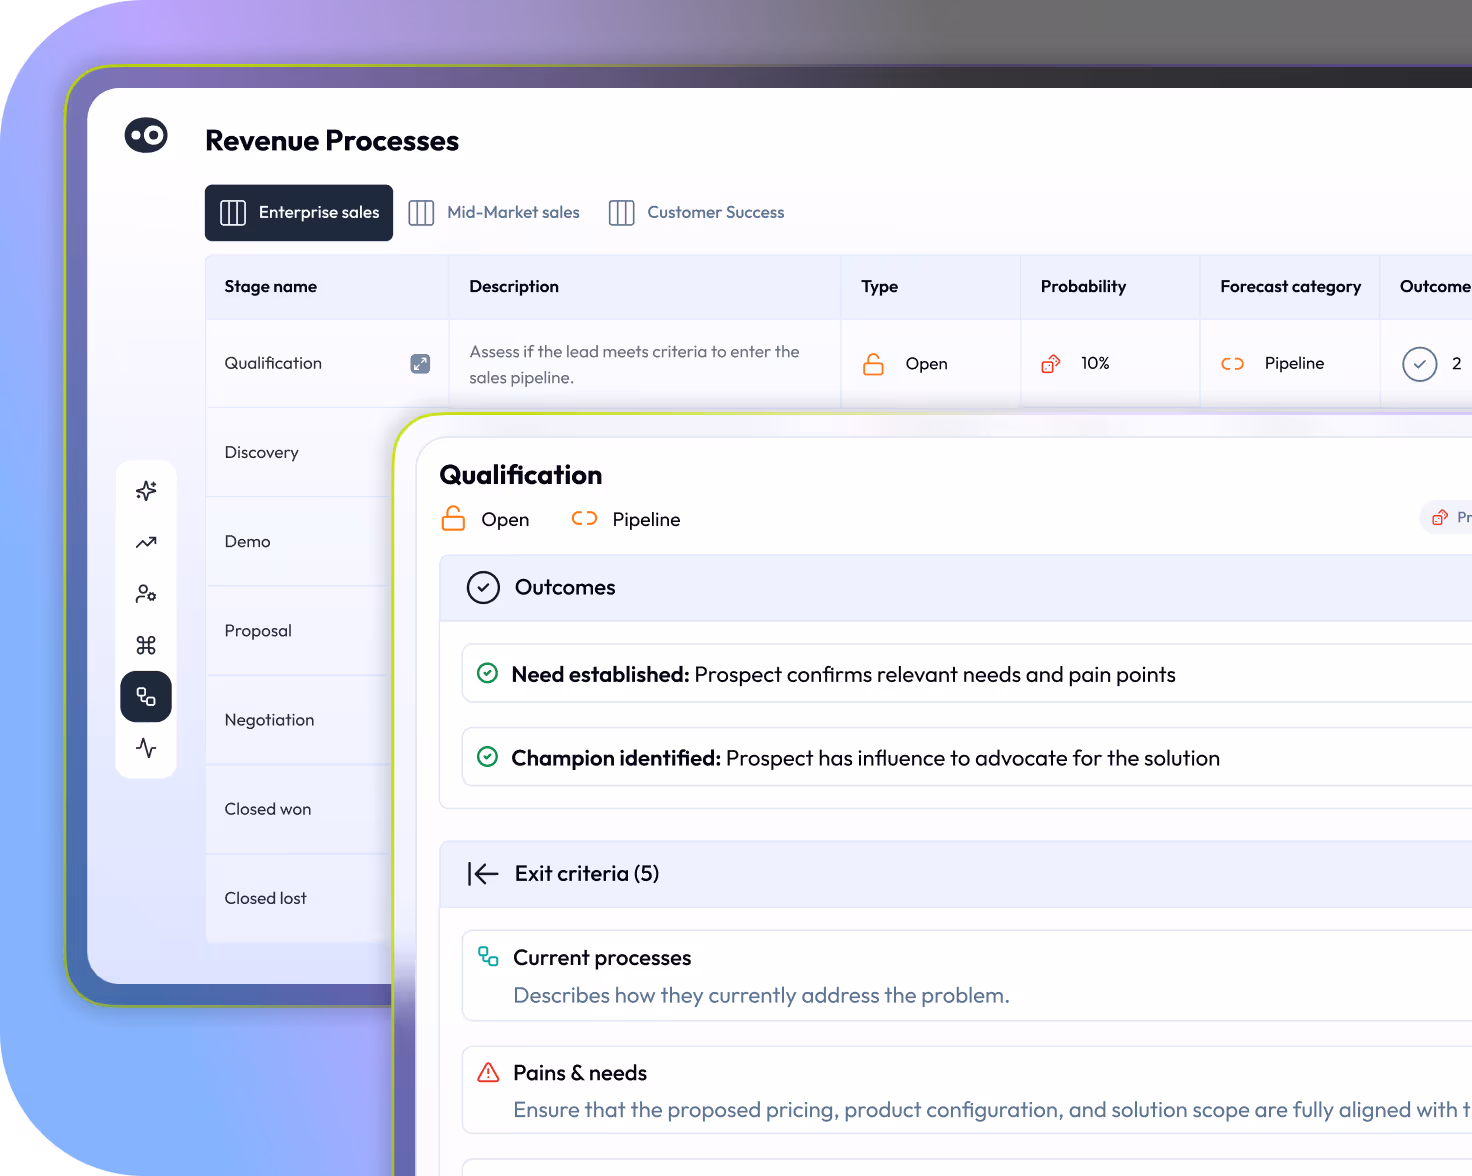Toggle the green check on Champion identified

click(x=487, y=757)
